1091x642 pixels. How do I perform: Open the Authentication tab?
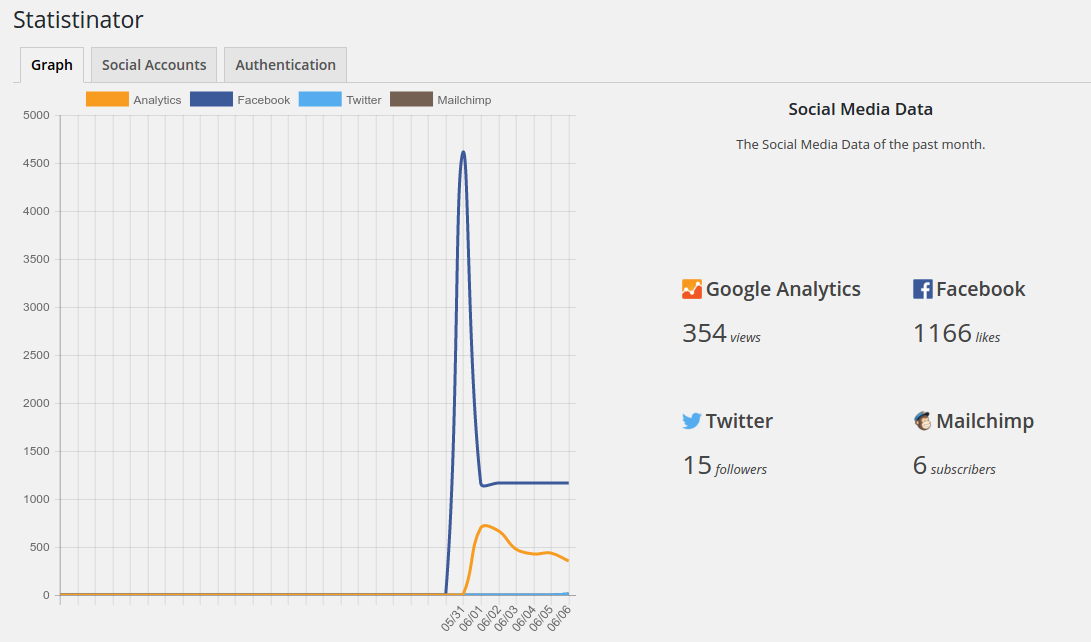[285, 65]
